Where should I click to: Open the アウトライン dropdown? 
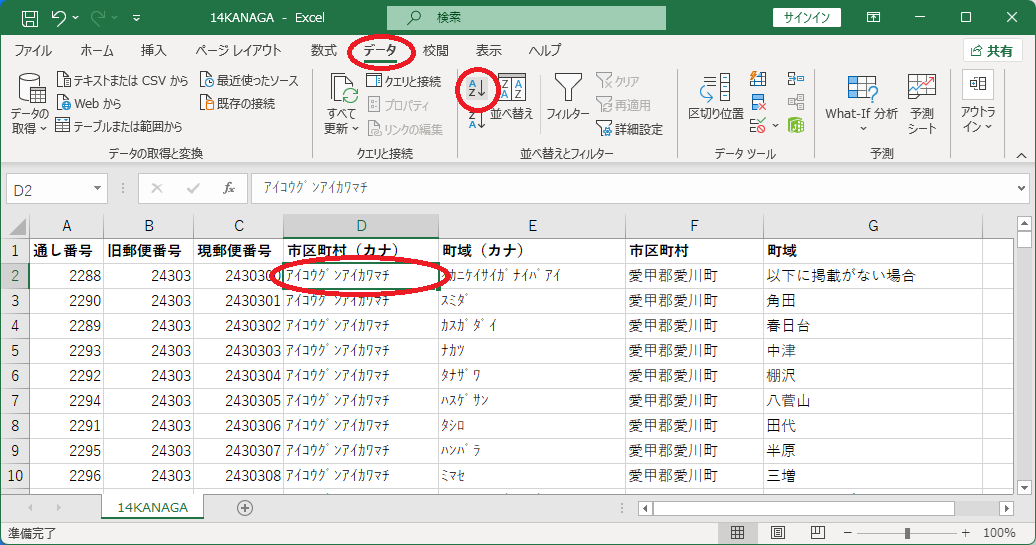(978, 102)
